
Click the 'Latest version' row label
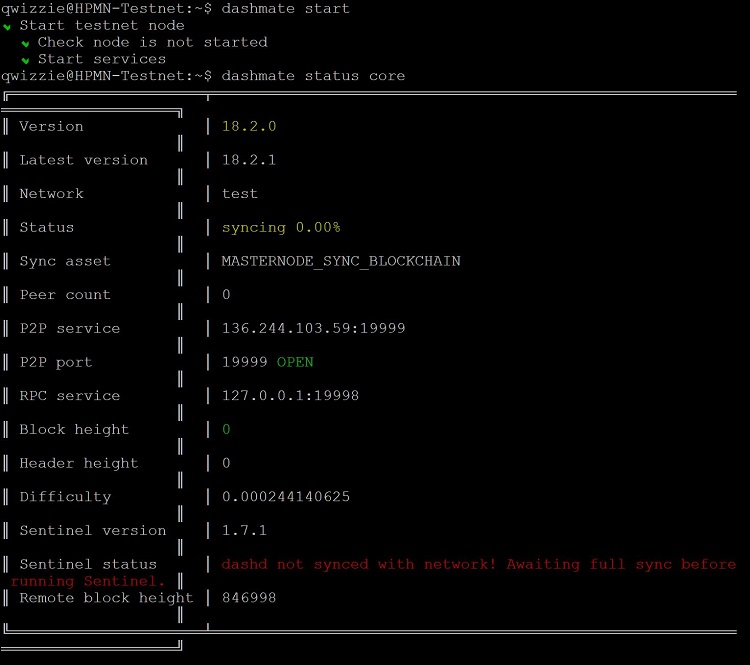[x=84, y=160]
